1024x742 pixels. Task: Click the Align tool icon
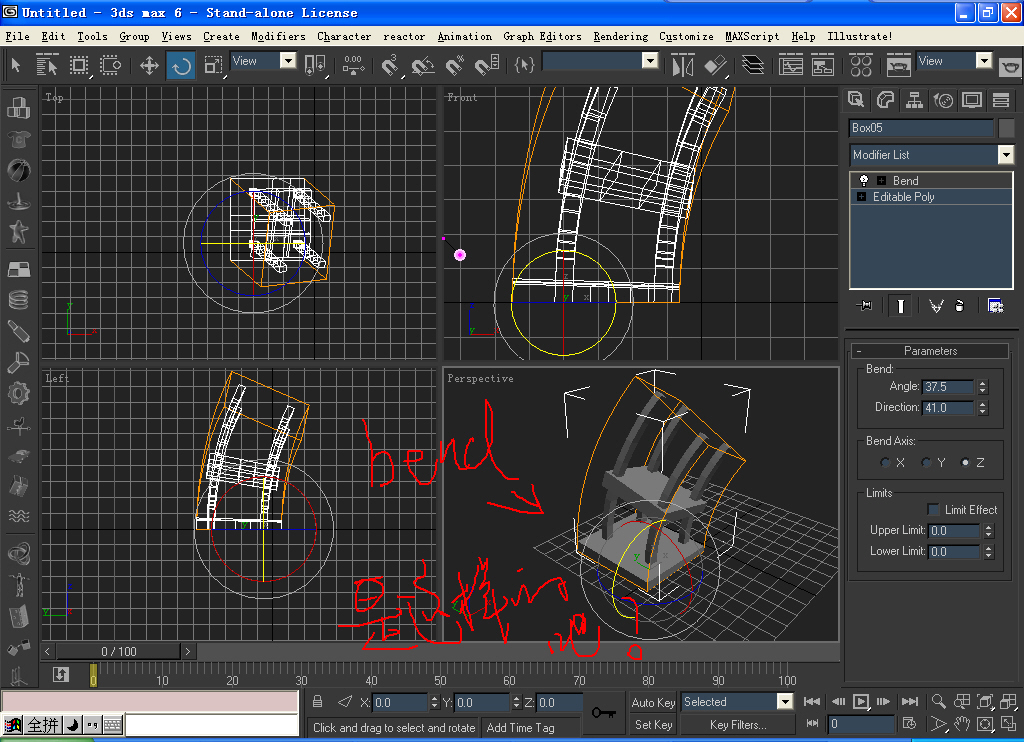tap(716, 65)
